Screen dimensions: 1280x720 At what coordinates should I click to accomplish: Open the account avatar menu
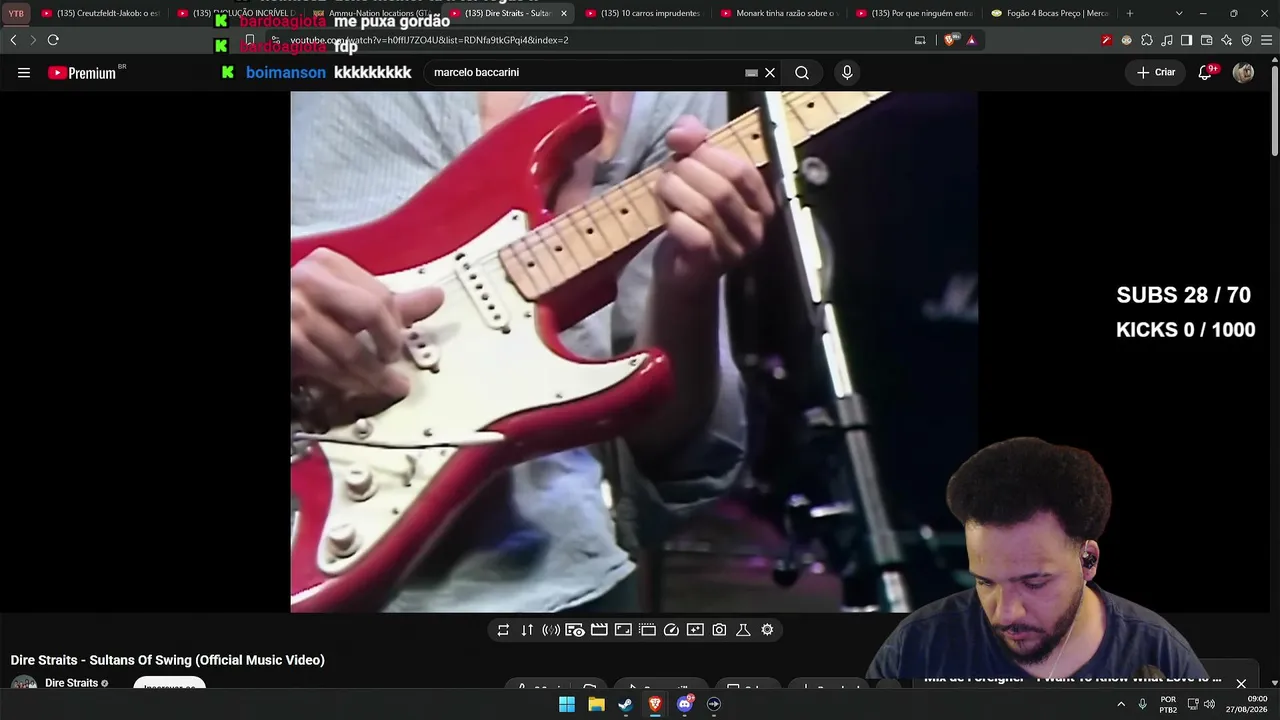(x=1243, y=72)
